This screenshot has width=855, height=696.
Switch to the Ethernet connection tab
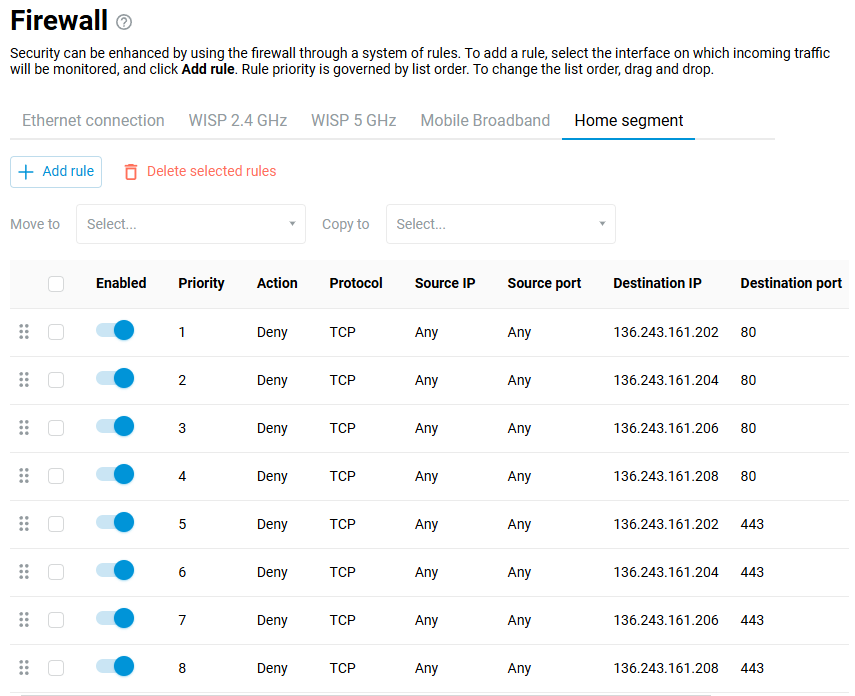click(x=93, y=121)
